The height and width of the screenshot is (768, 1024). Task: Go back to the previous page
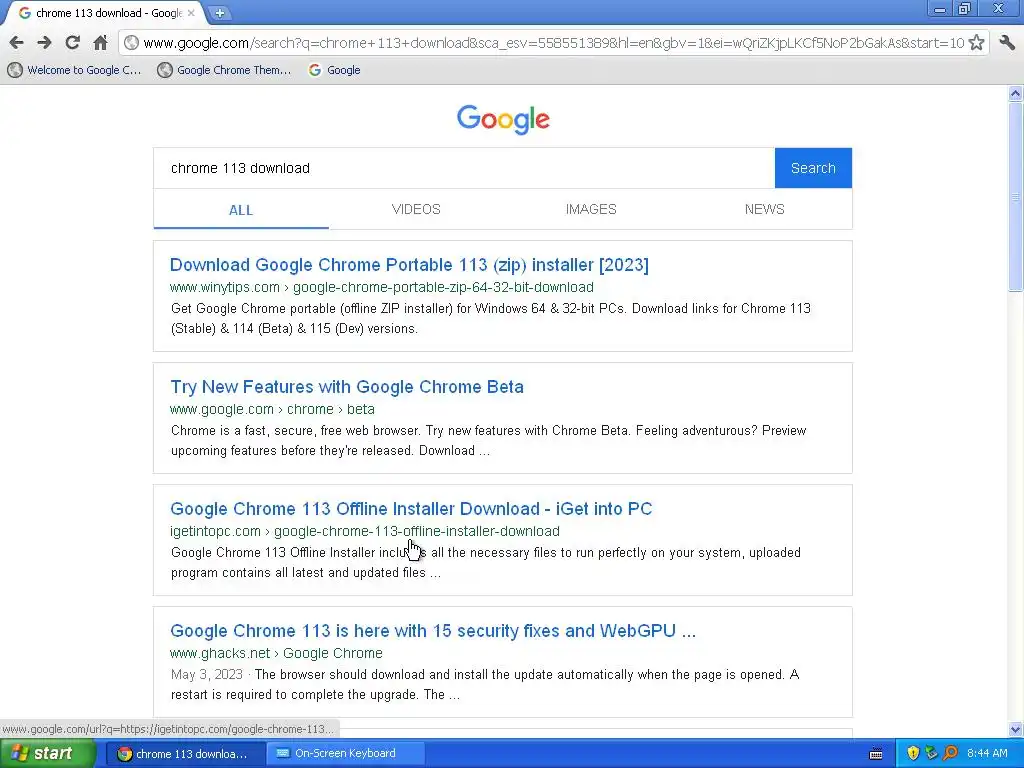tap(16, 43)
